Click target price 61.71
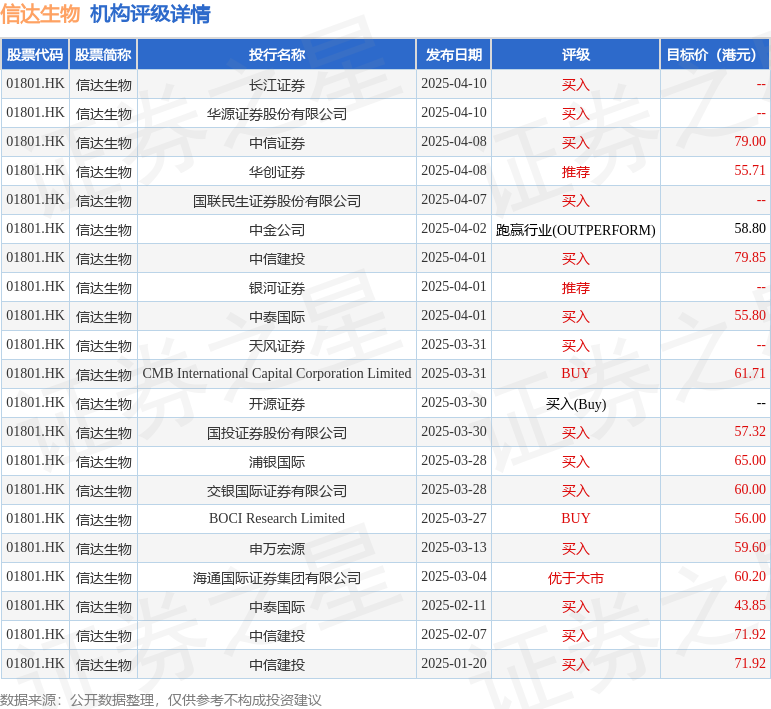Viewport: 771px width, 709px height. (x=750, y=374)
